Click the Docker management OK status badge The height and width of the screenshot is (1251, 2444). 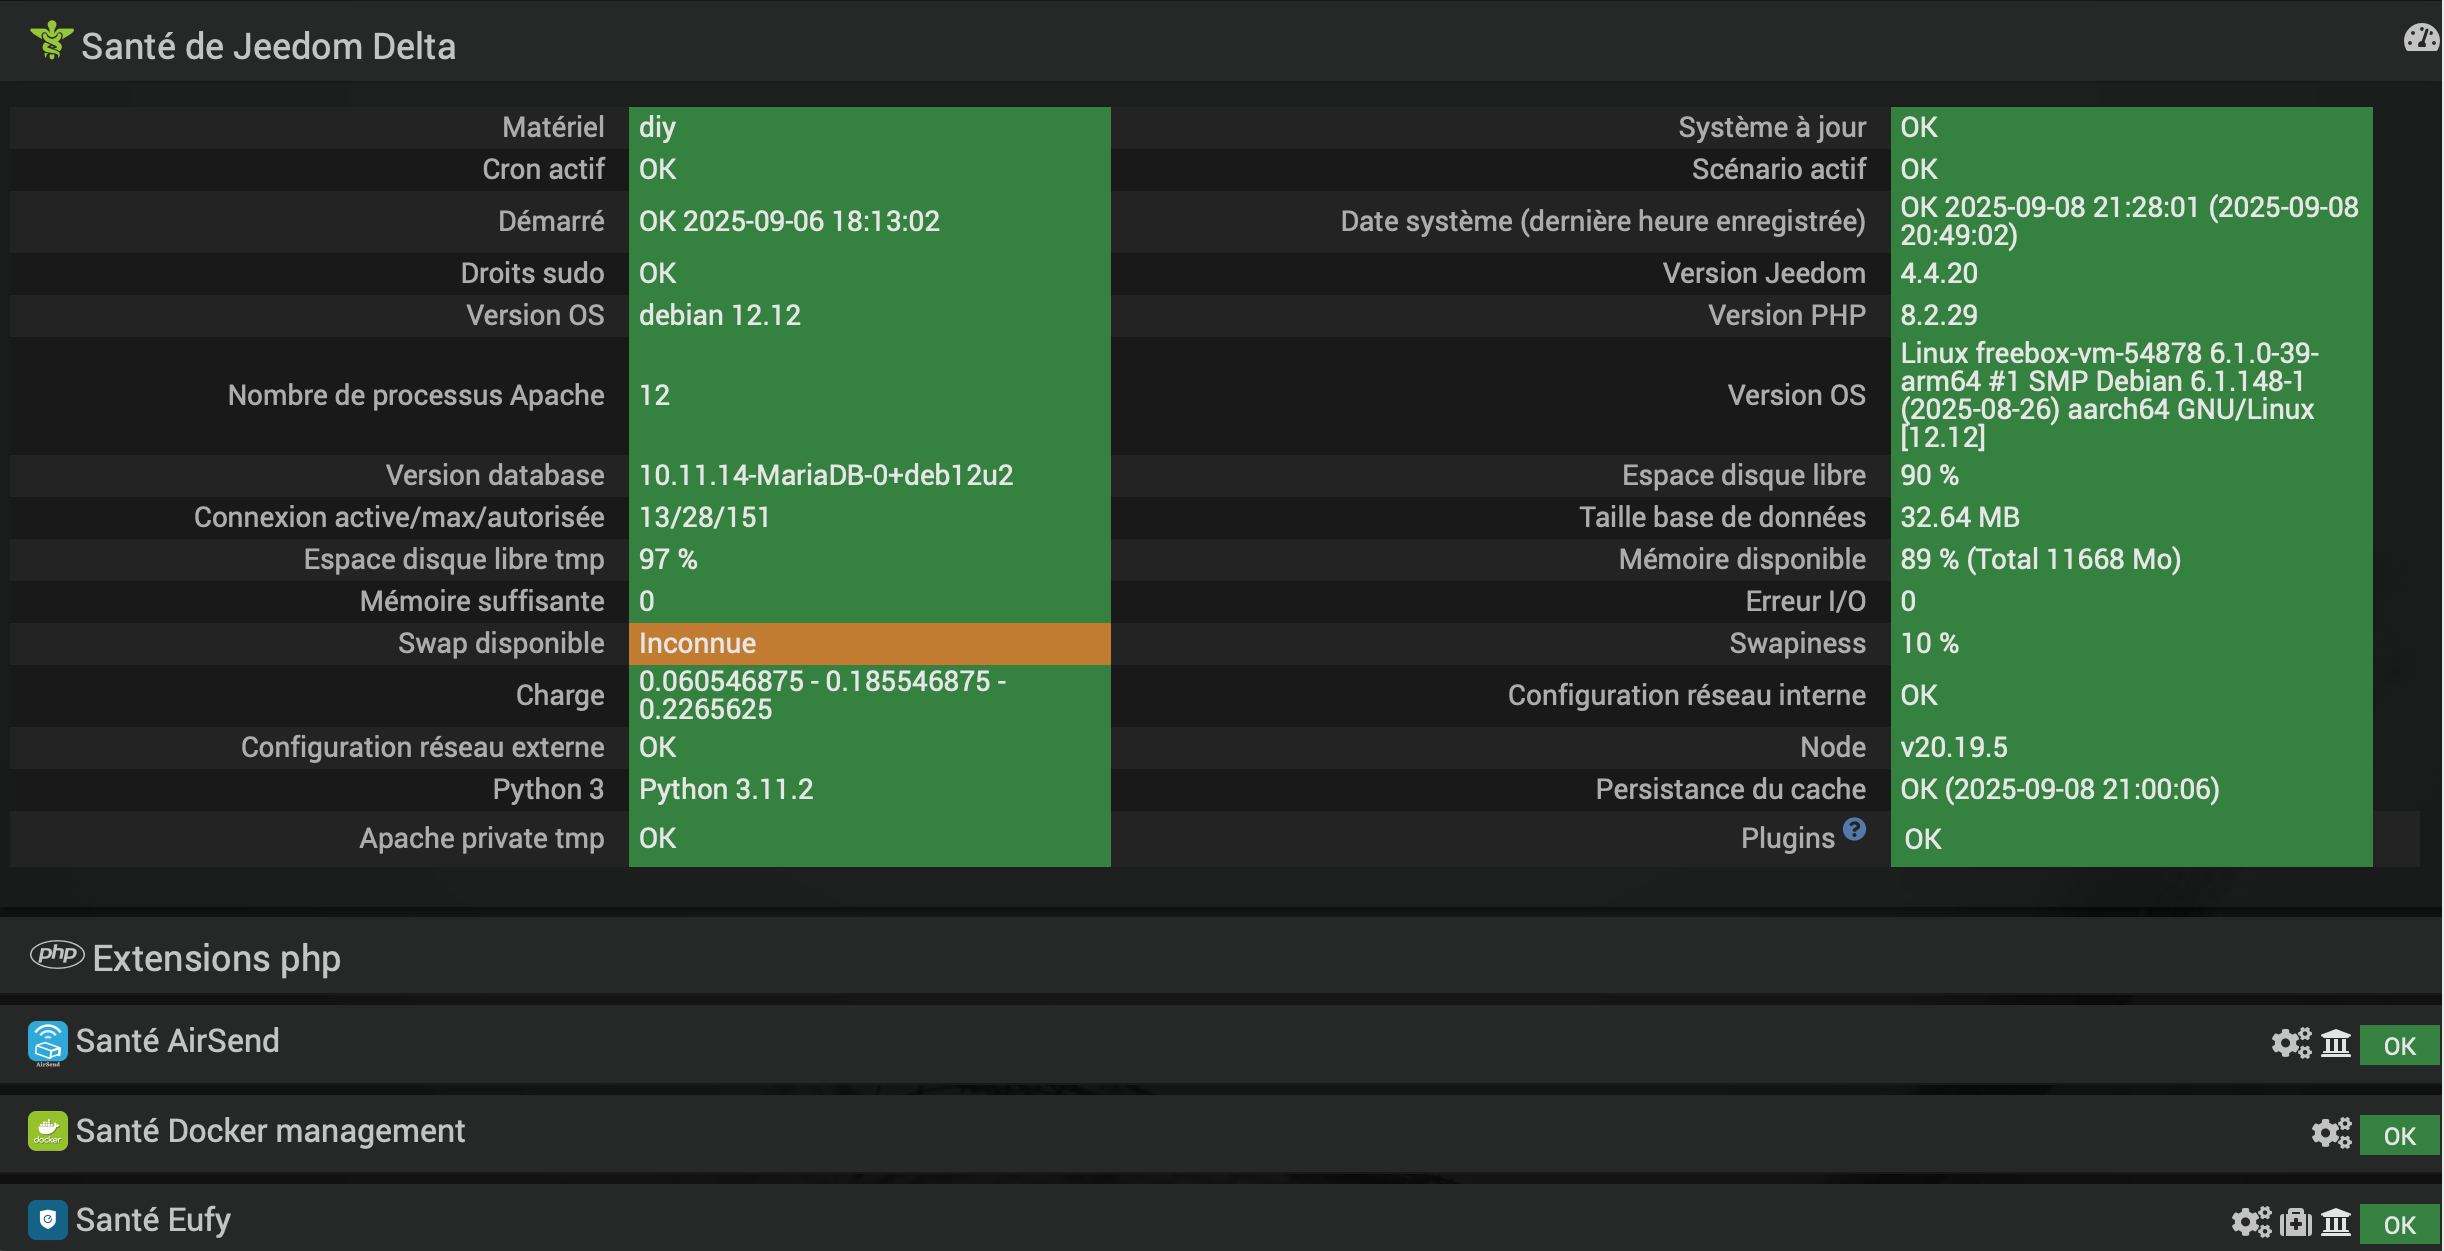(2399, 1136)
